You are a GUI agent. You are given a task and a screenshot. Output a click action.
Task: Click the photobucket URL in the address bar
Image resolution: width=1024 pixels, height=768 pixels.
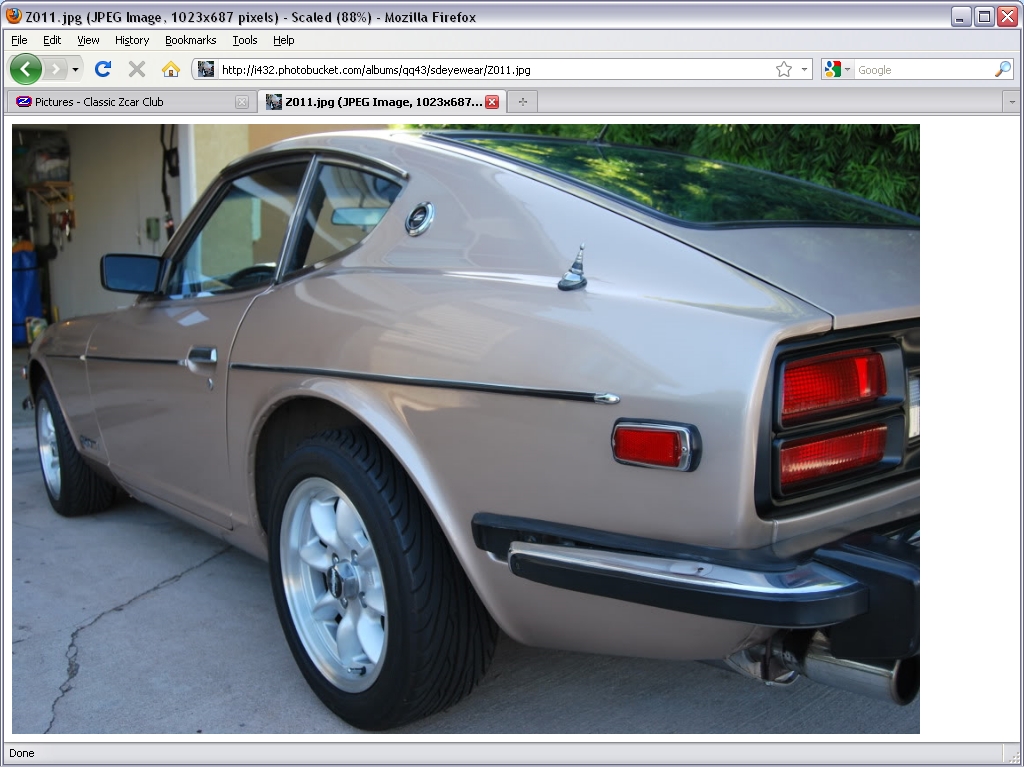click(376, 70)
